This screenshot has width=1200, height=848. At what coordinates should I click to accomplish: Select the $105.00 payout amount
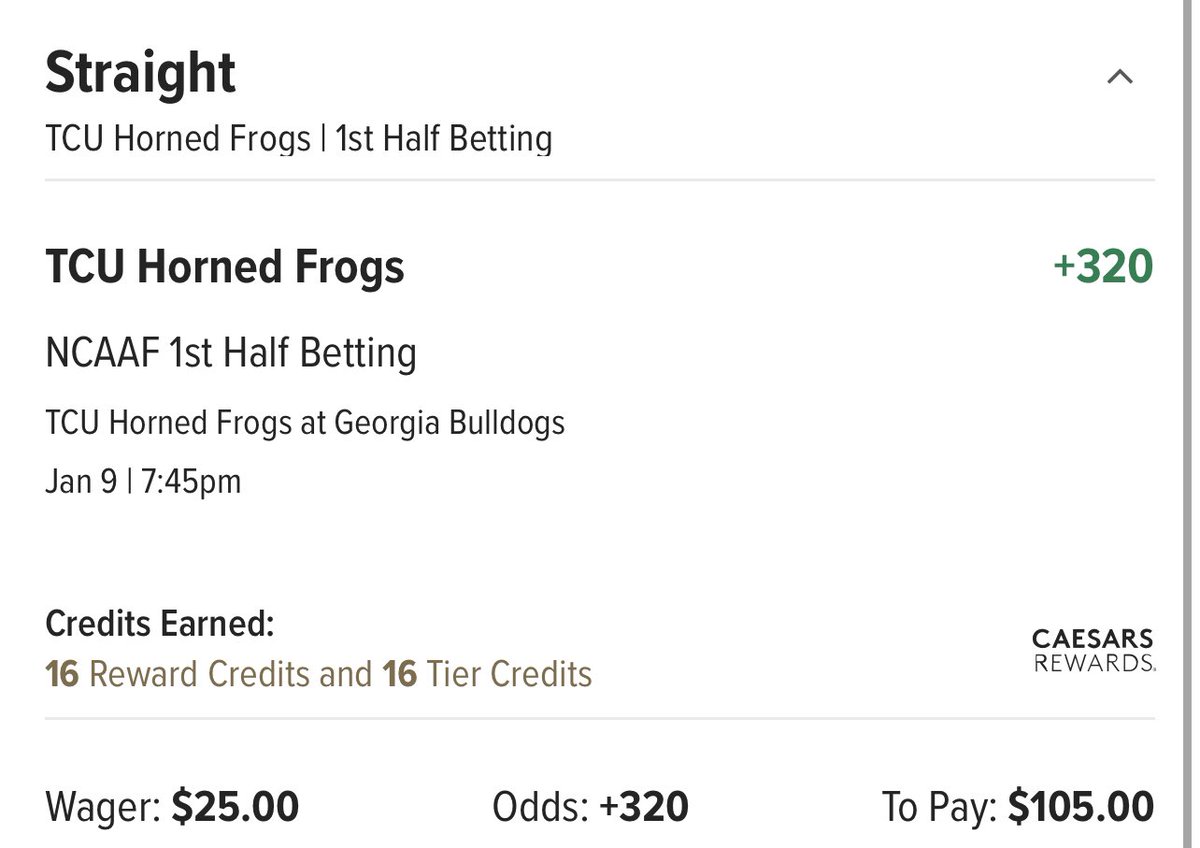1080,806
